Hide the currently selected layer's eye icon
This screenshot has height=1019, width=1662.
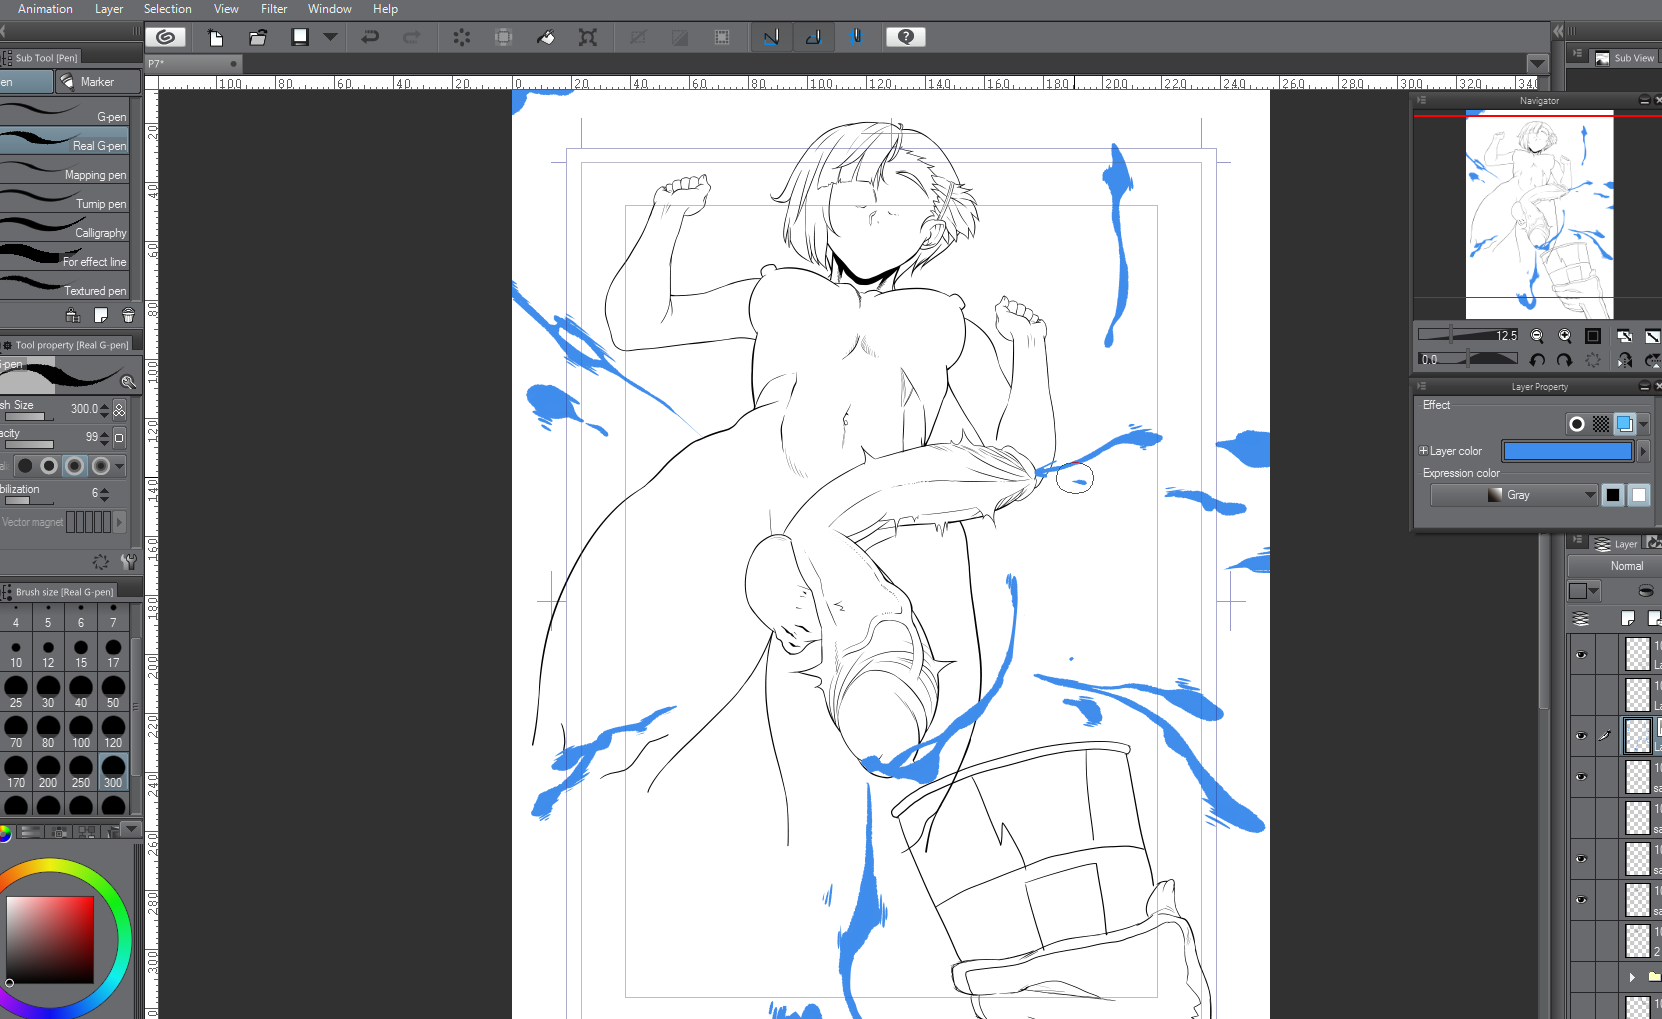tap(1582, 736)
